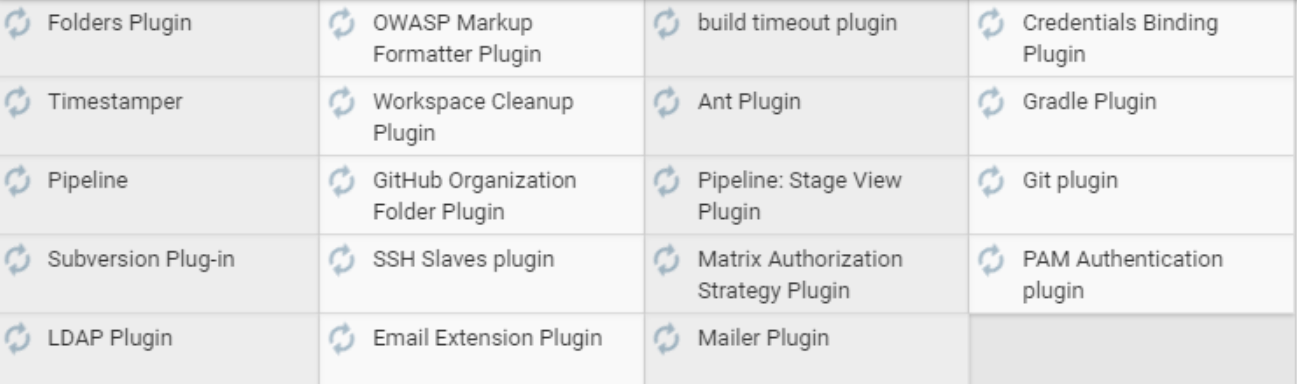Click the spinner icon beside SSH Slaves plugin

341,260
